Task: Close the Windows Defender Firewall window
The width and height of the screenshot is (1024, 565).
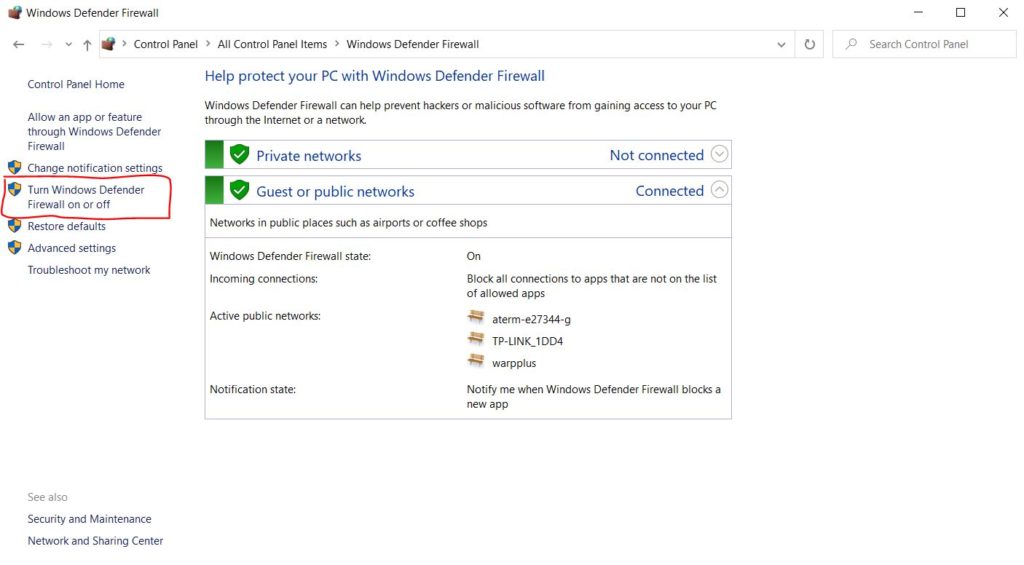Action: click(1003, 12)
